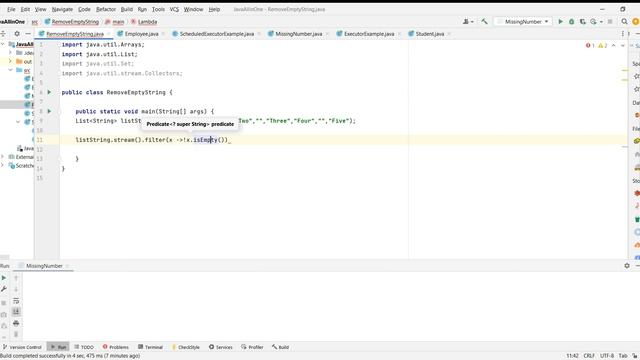The height and width of the screenshot is (360, 640).
Task: Click the run gutter arrow beside class RemoveEmptyString
Action: (49, 92)
